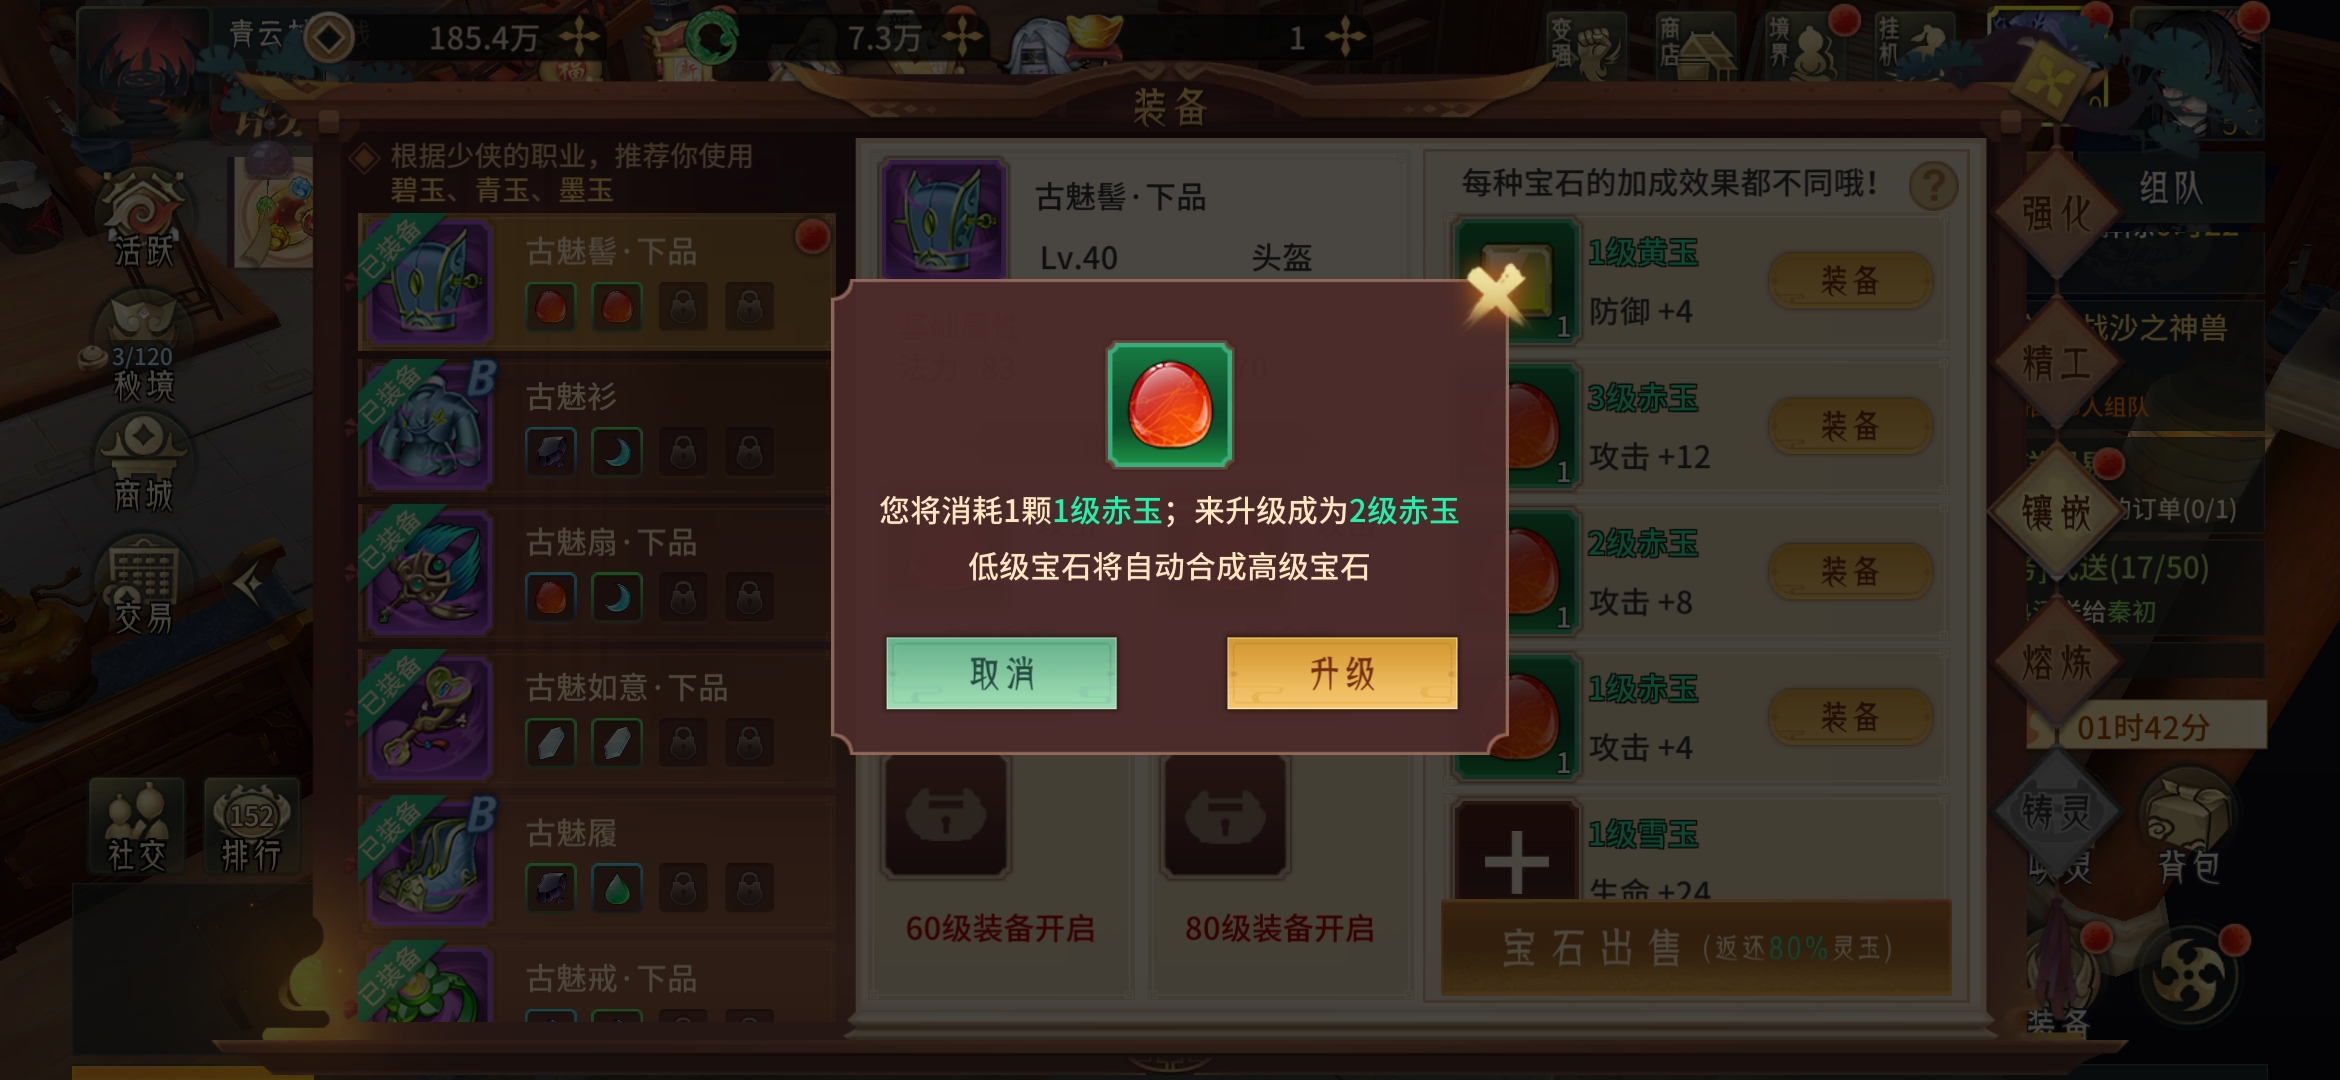2340x1080 pixels.
Task: Open the 商城 shop icon
Action: [x=144, y=462]
